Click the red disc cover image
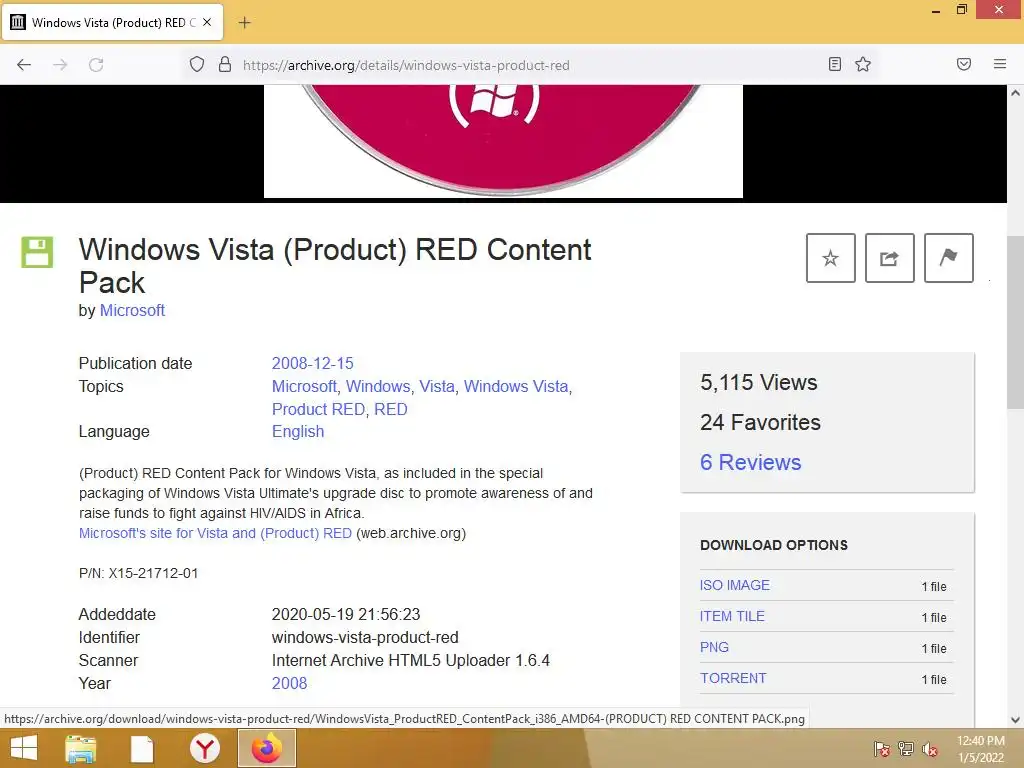Viewport: 1024px width, 768px height. (503, 140)
